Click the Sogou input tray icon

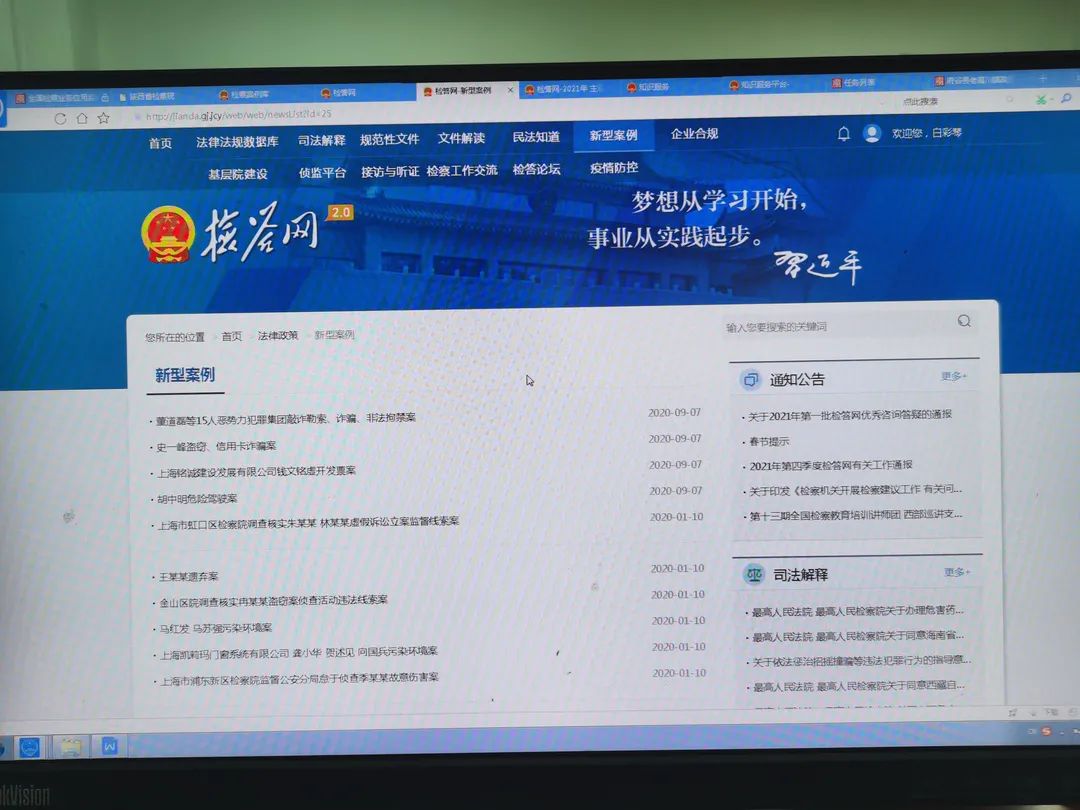[1046, 731]
